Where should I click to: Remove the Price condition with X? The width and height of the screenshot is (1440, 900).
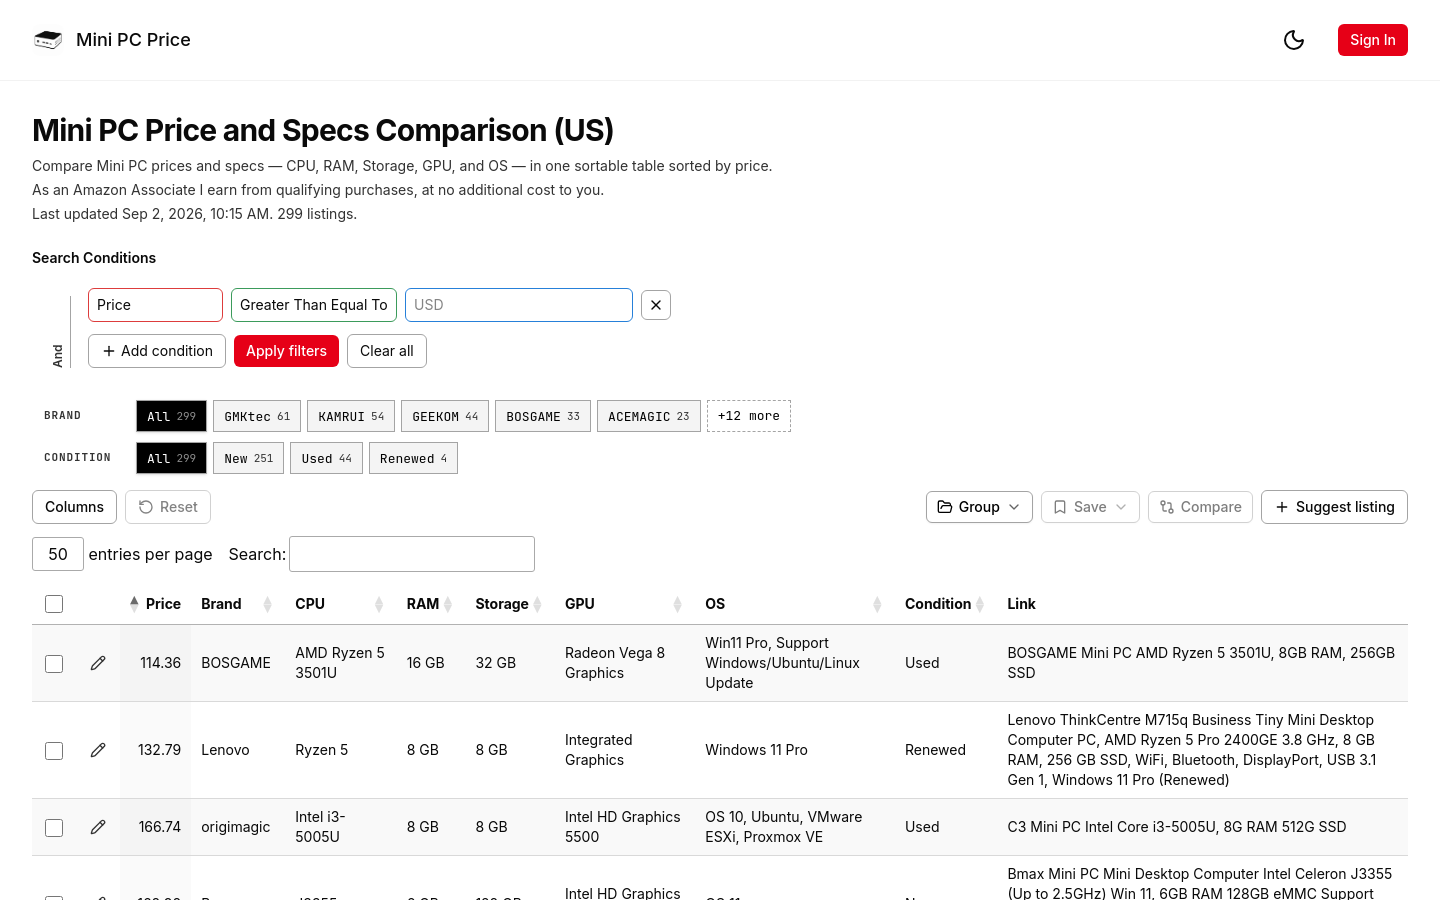(x=656, y=305)
